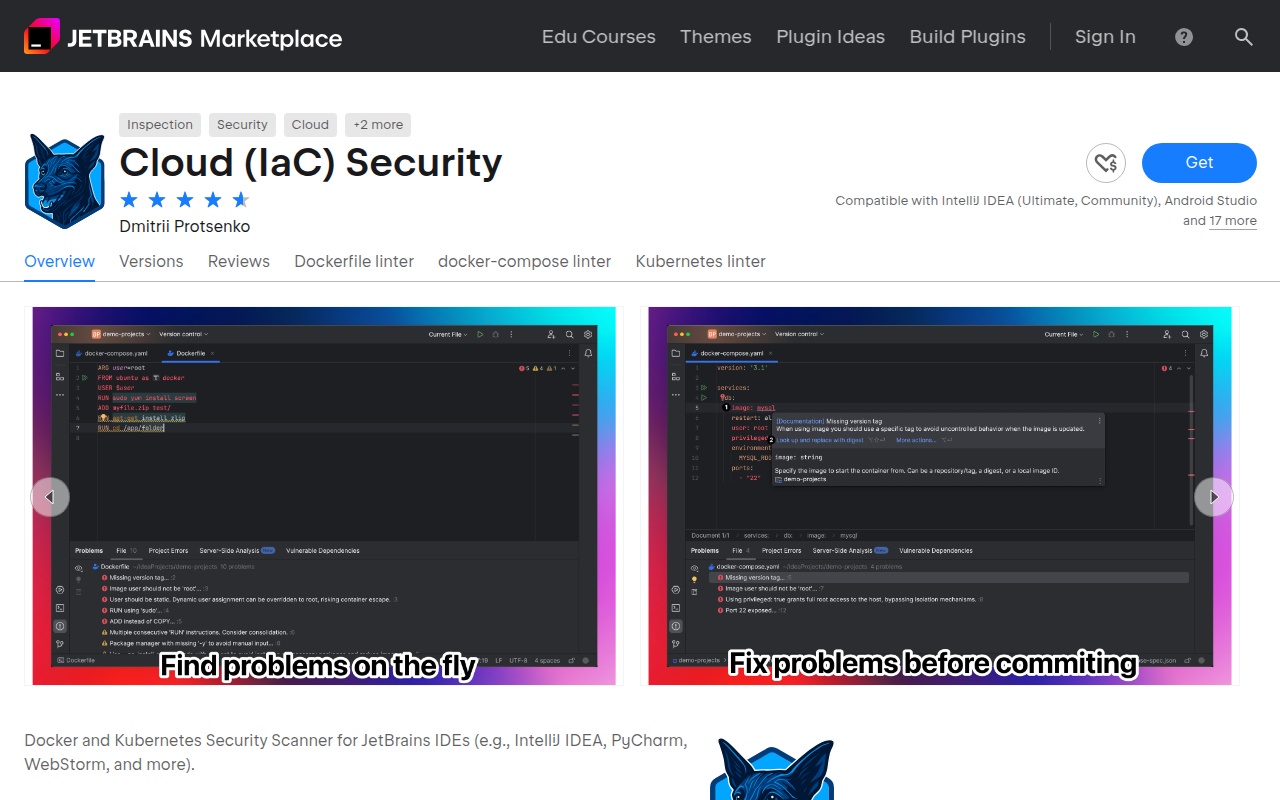Screen dimensions: 1280x800
Task: Click the Security tag chip
Action: (x=242, y=125)
